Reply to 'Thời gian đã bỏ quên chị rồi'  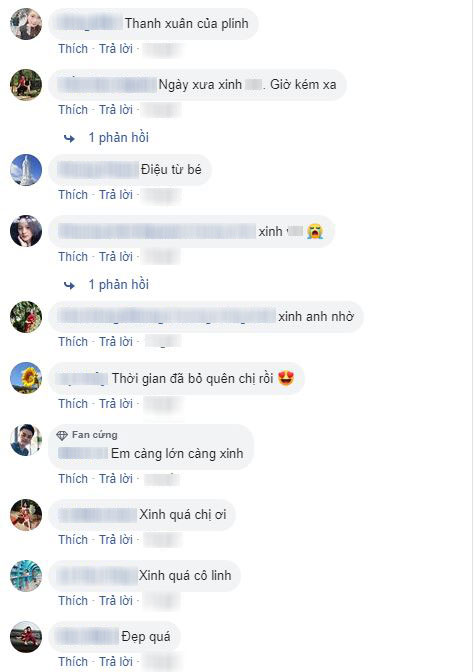coord(116,404)
